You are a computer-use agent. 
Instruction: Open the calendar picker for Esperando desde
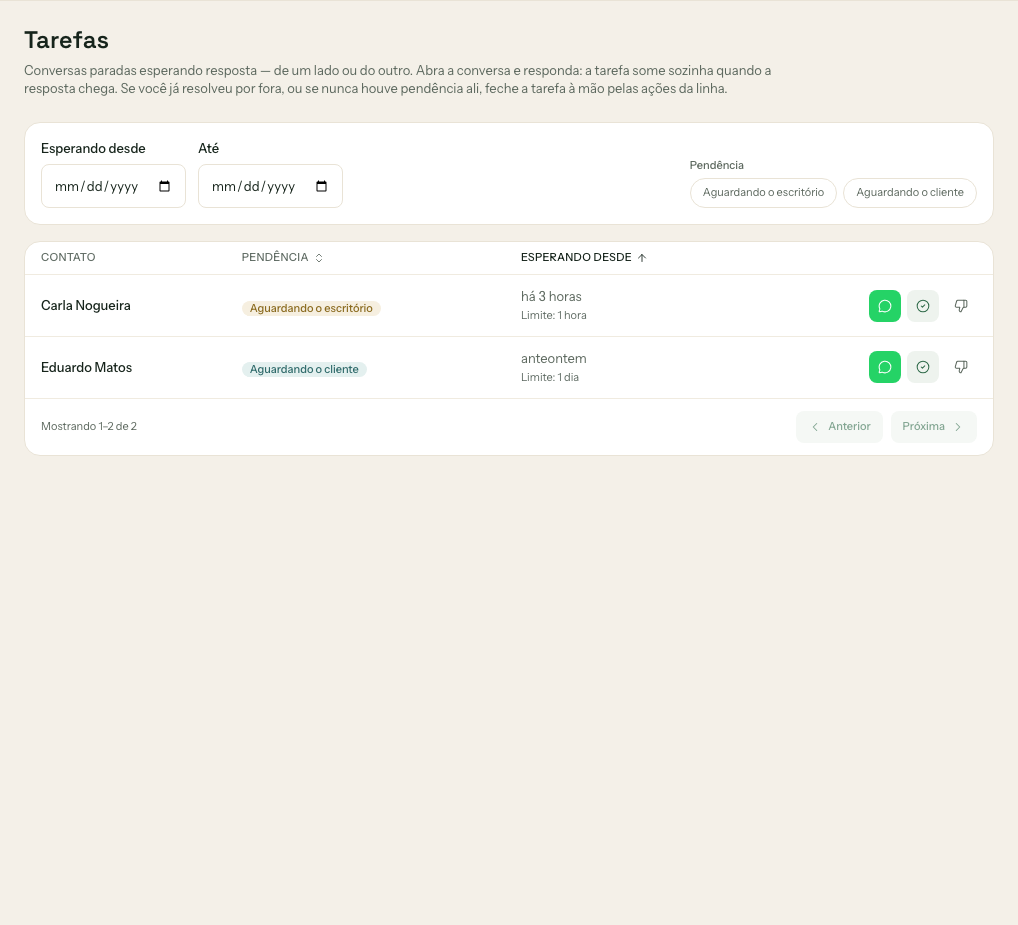164,186
